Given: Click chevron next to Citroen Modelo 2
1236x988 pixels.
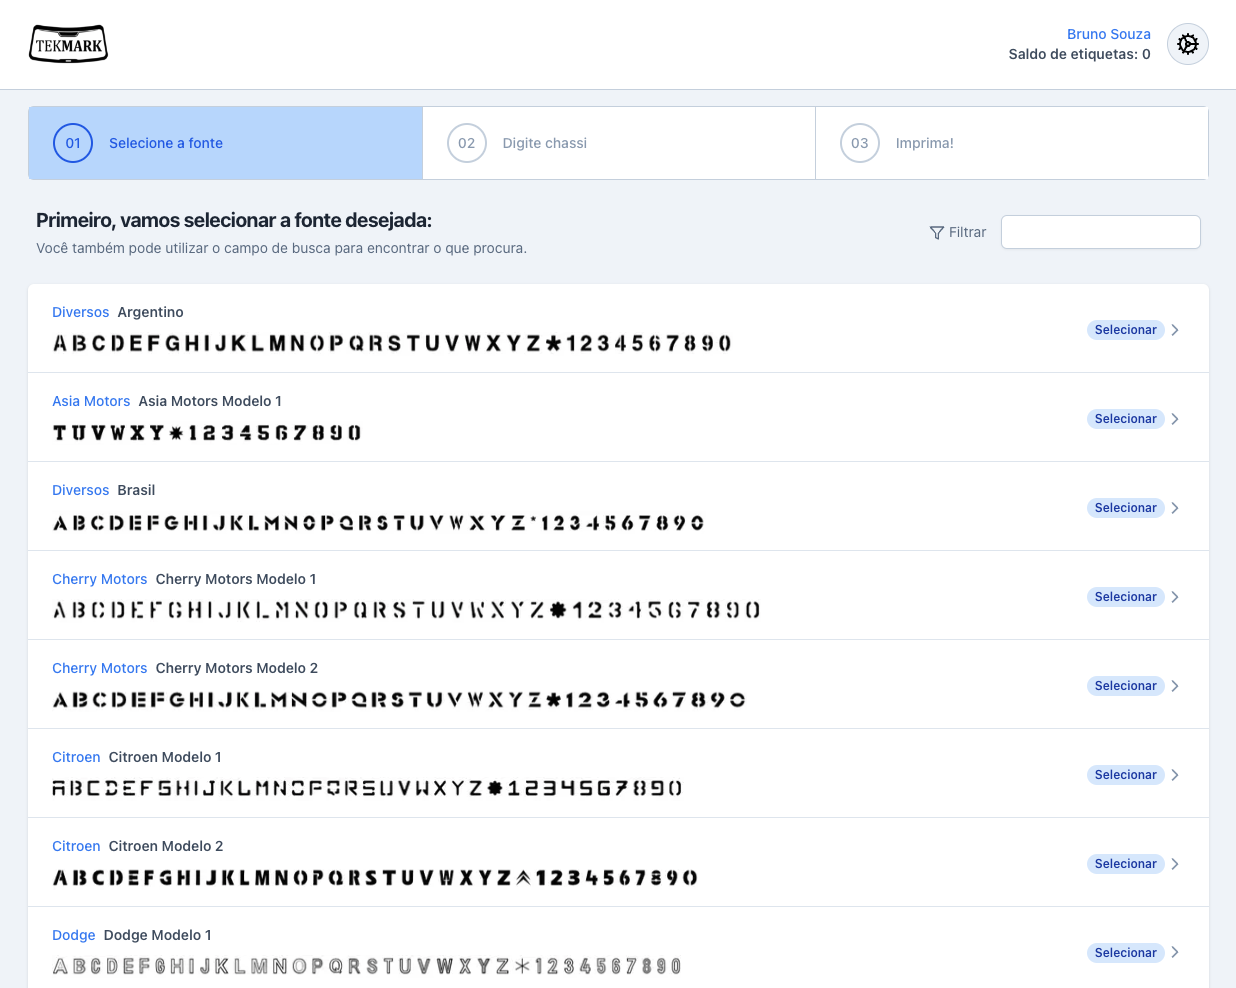Looking at the screenshot, I should [1175, 864].
